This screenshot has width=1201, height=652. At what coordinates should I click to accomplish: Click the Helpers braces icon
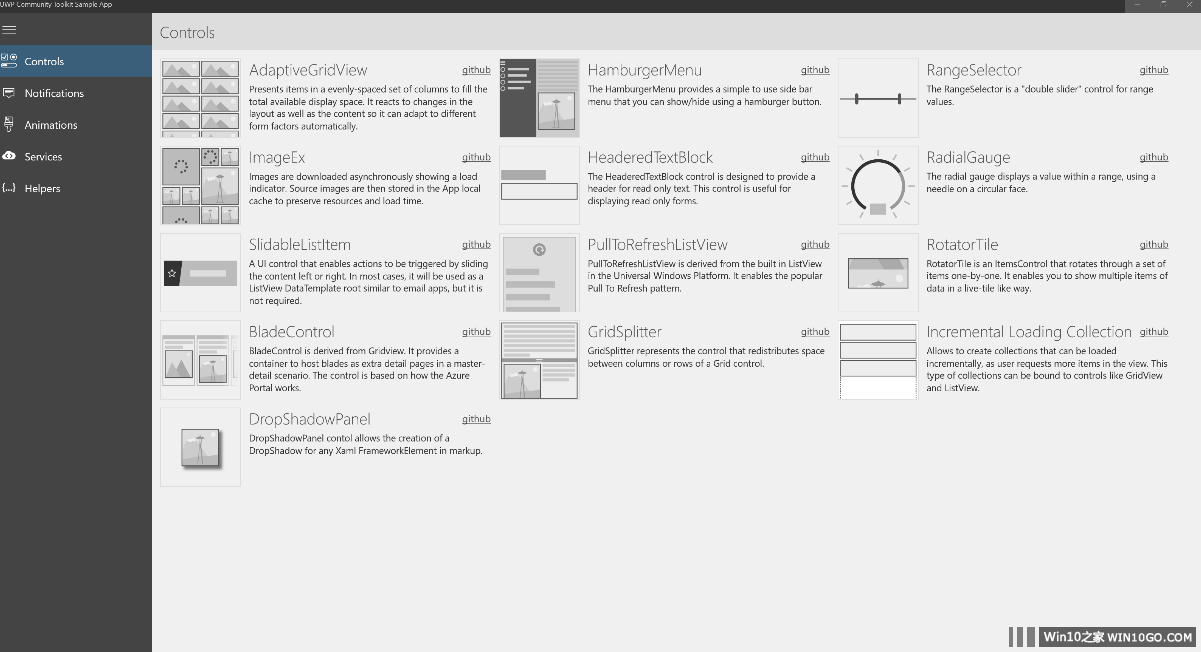click(9, 188)
